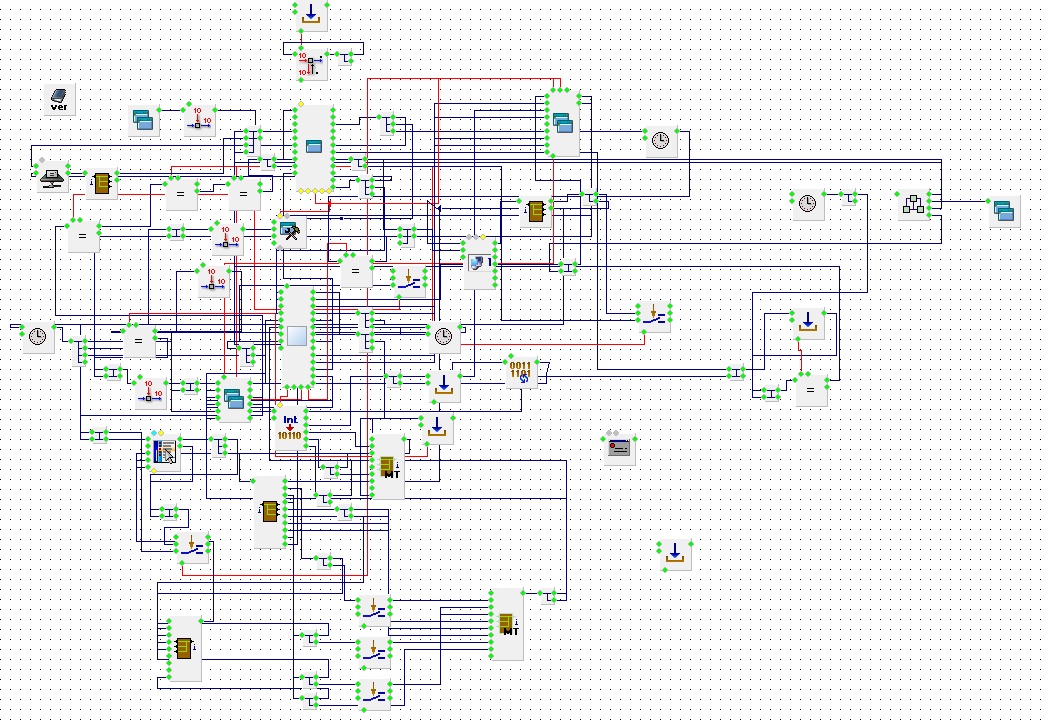Click the clock element beside the hierarchy node
Image resolution: width=1047 pixels, height=728 pixels.
807,205
